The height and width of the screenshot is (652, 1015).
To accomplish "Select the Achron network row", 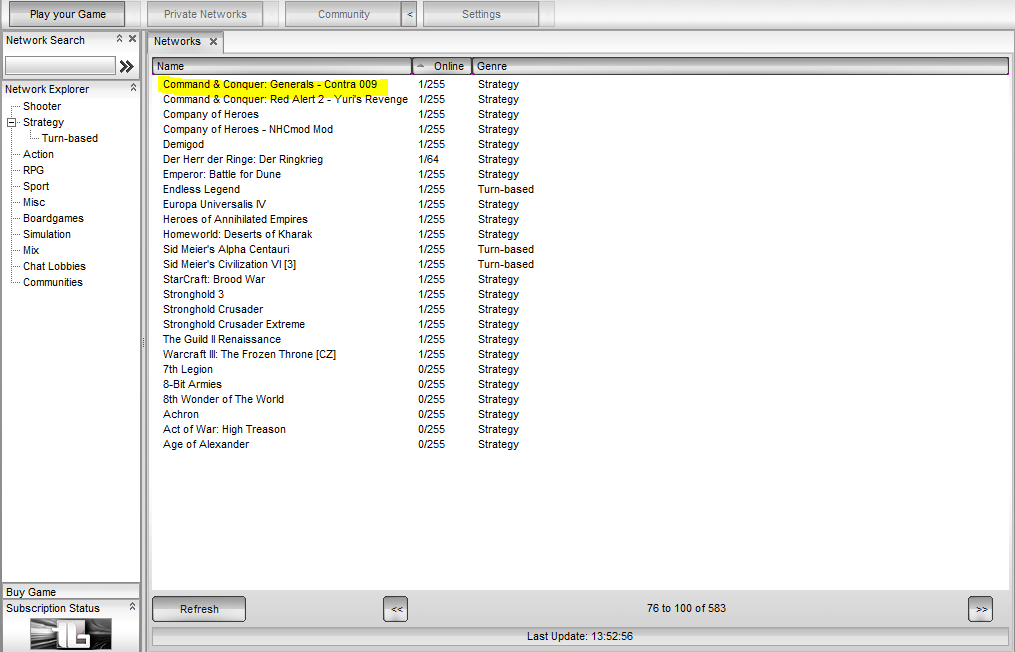I will coord(181,414).
